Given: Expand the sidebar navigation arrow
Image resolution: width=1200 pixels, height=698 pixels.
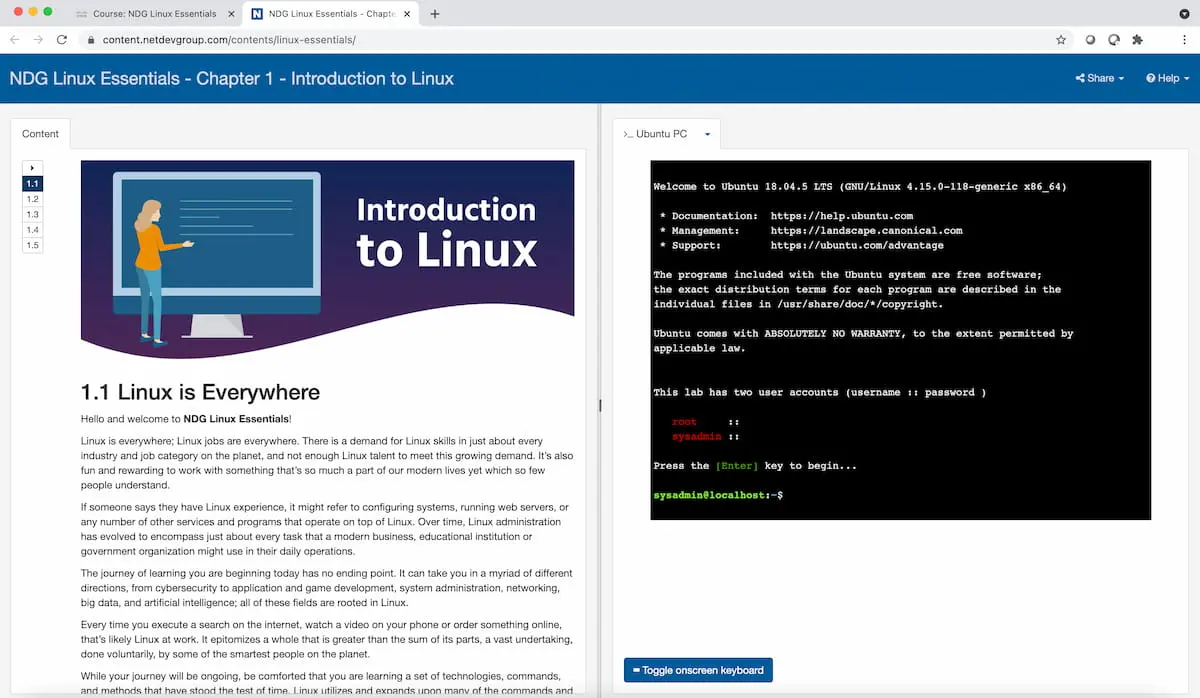Looking at the screenshot, I should tap(31, 166).
